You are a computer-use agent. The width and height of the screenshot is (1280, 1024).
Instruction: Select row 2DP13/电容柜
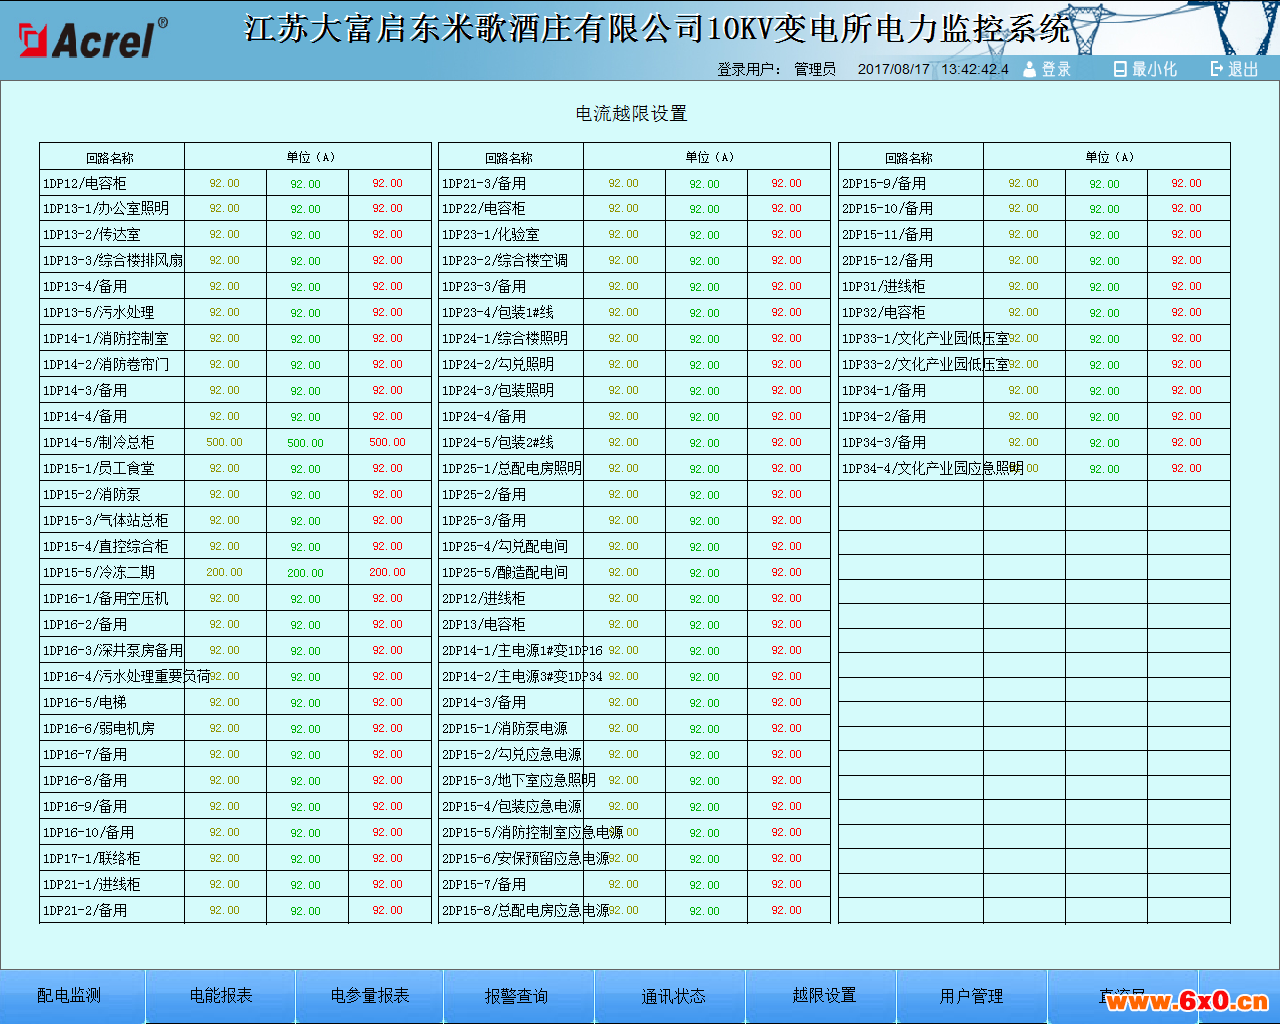[x=634, y=625]
